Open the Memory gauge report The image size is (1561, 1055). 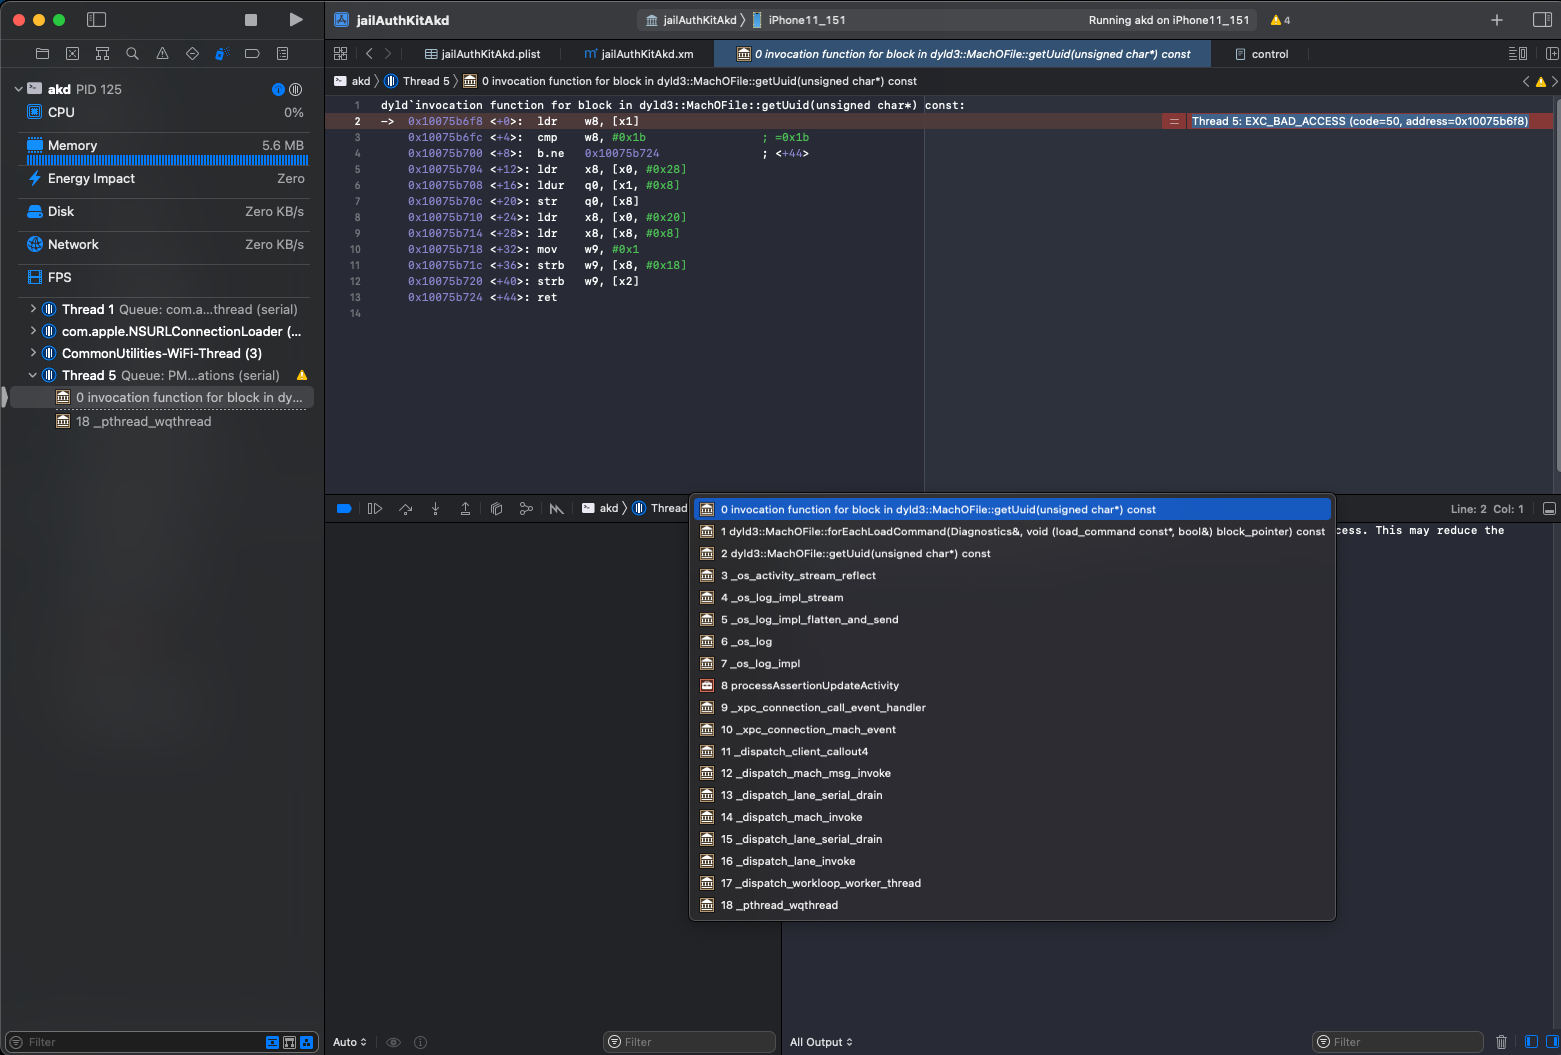[166, 151]
